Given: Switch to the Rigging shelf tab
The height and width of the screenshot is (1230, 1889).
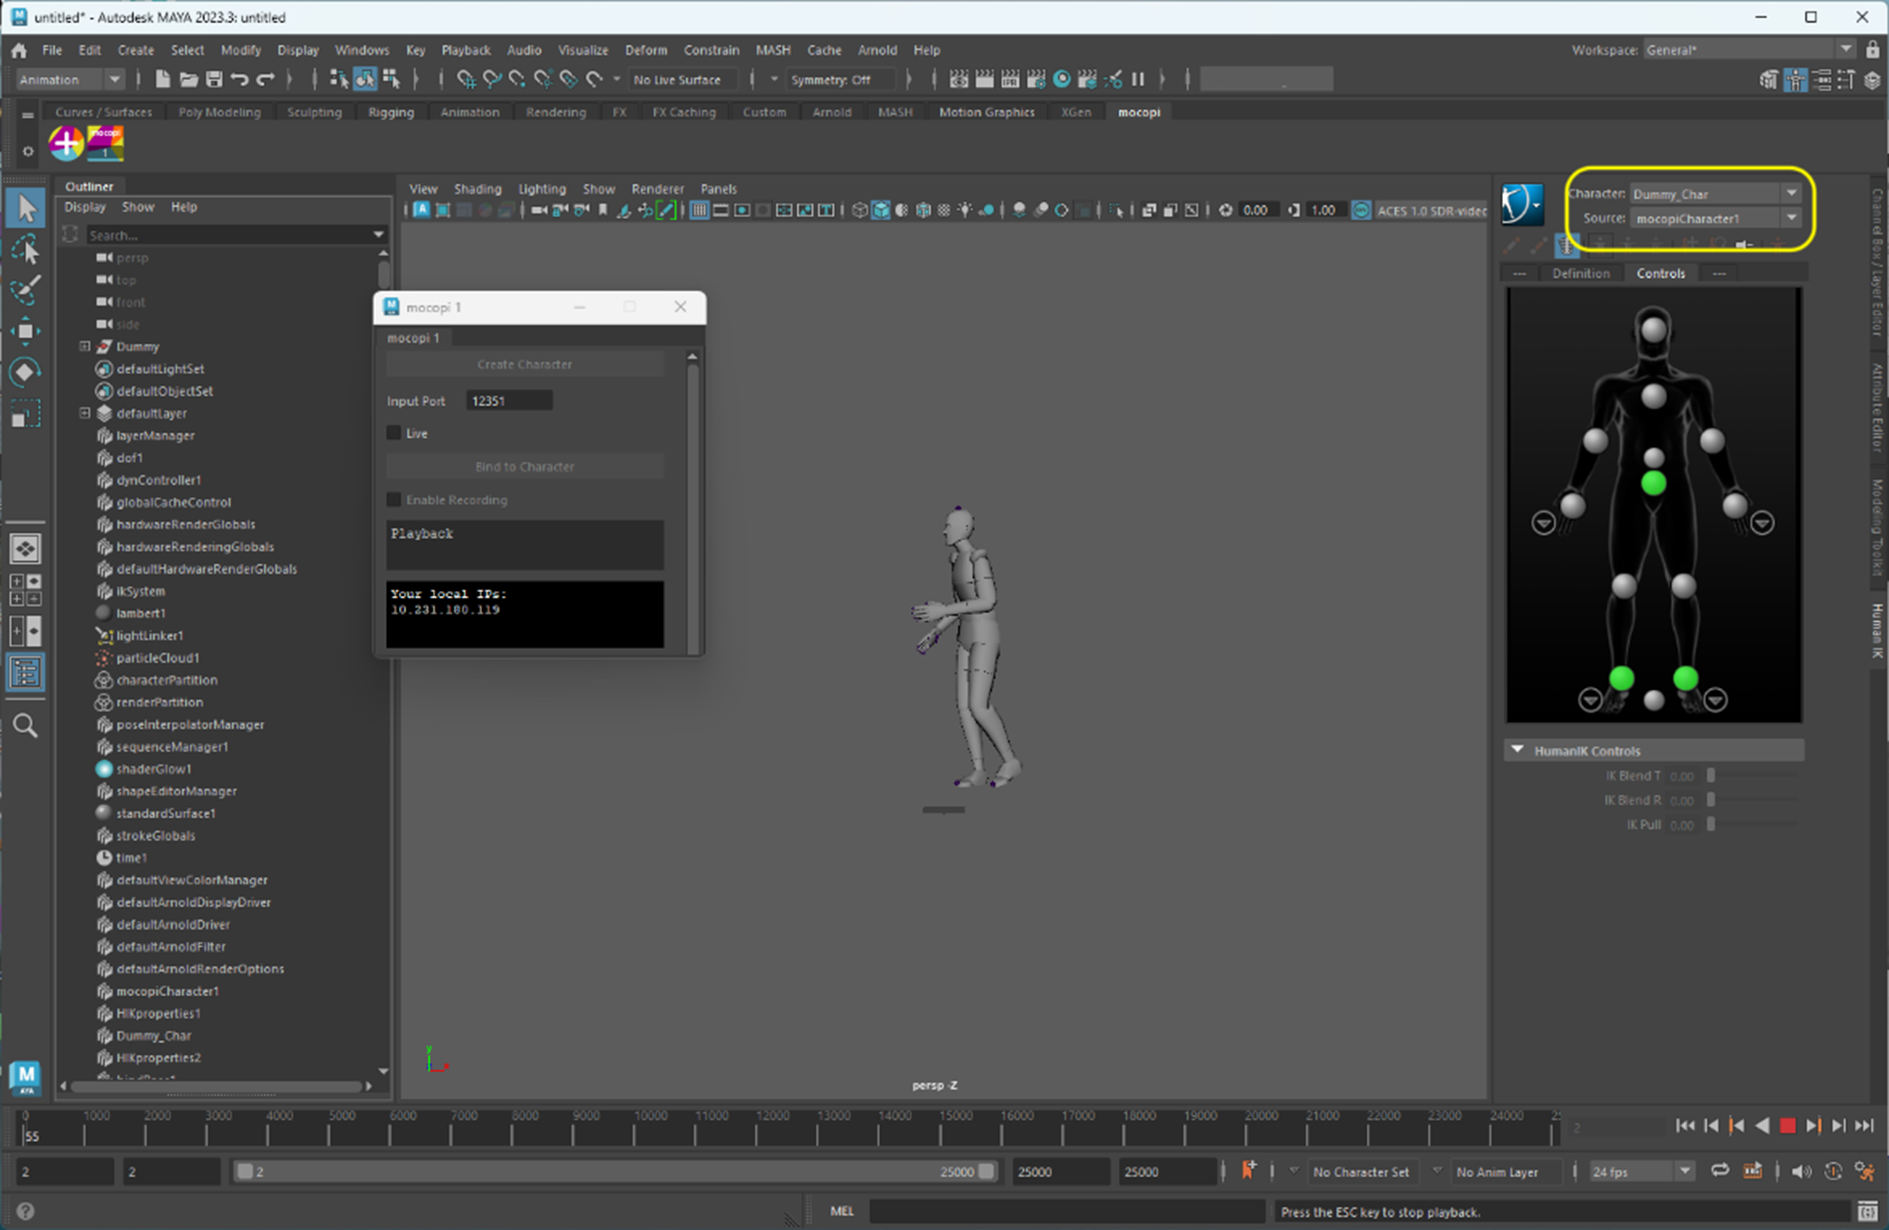Looking at the screenshot, I should [x=390, y=112].
